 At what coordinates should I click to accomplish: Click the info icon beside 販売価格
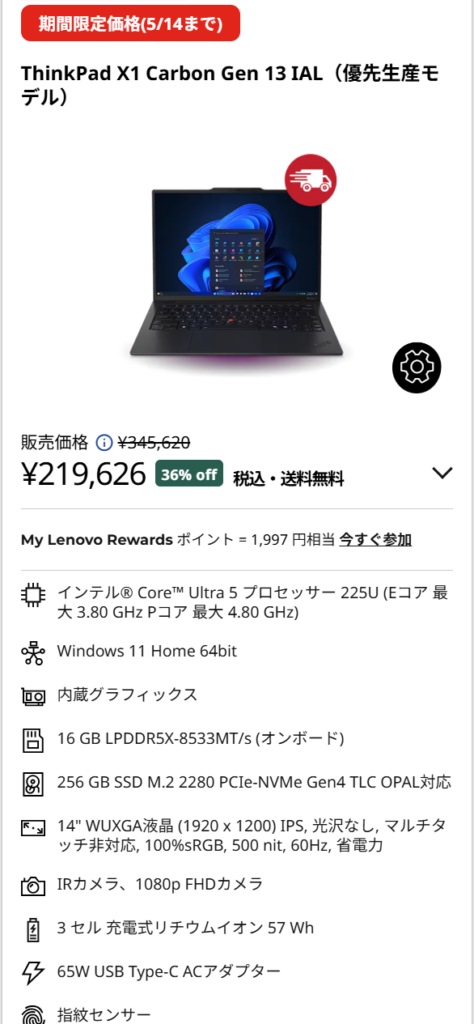(x=104, y=443)
